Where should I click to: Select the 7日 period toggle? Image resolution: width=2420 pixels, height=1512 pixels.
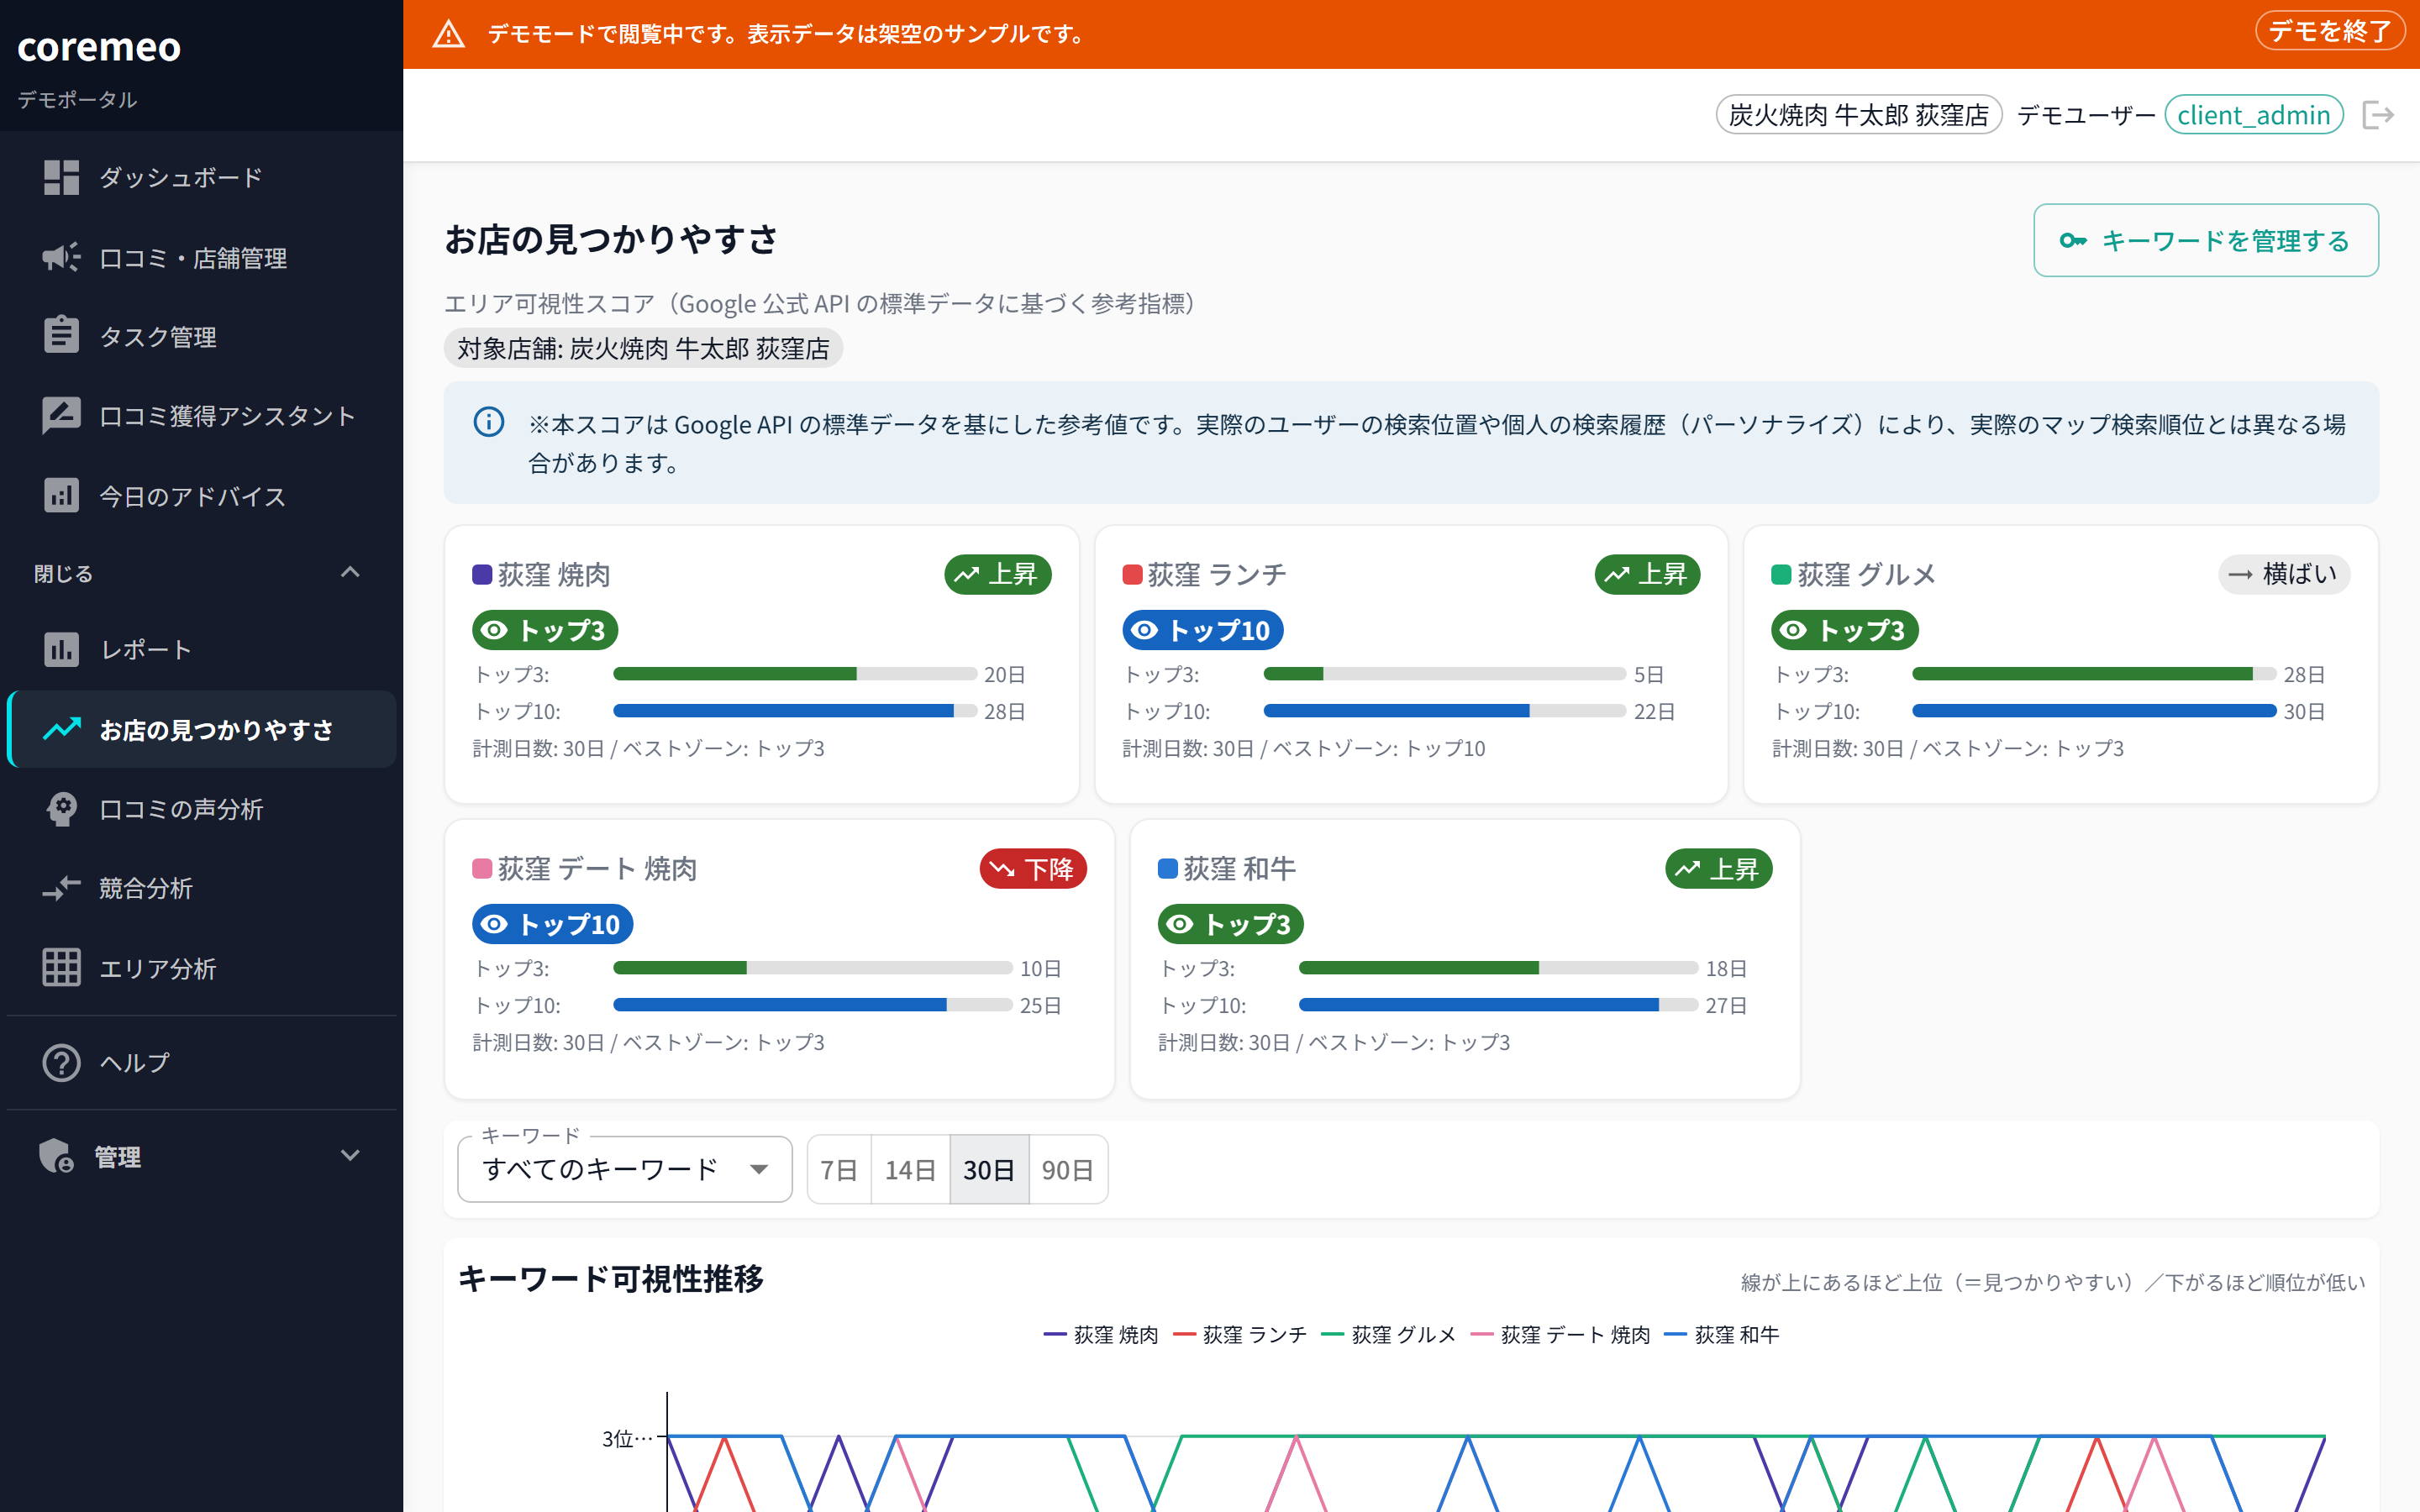[839, 1169]
